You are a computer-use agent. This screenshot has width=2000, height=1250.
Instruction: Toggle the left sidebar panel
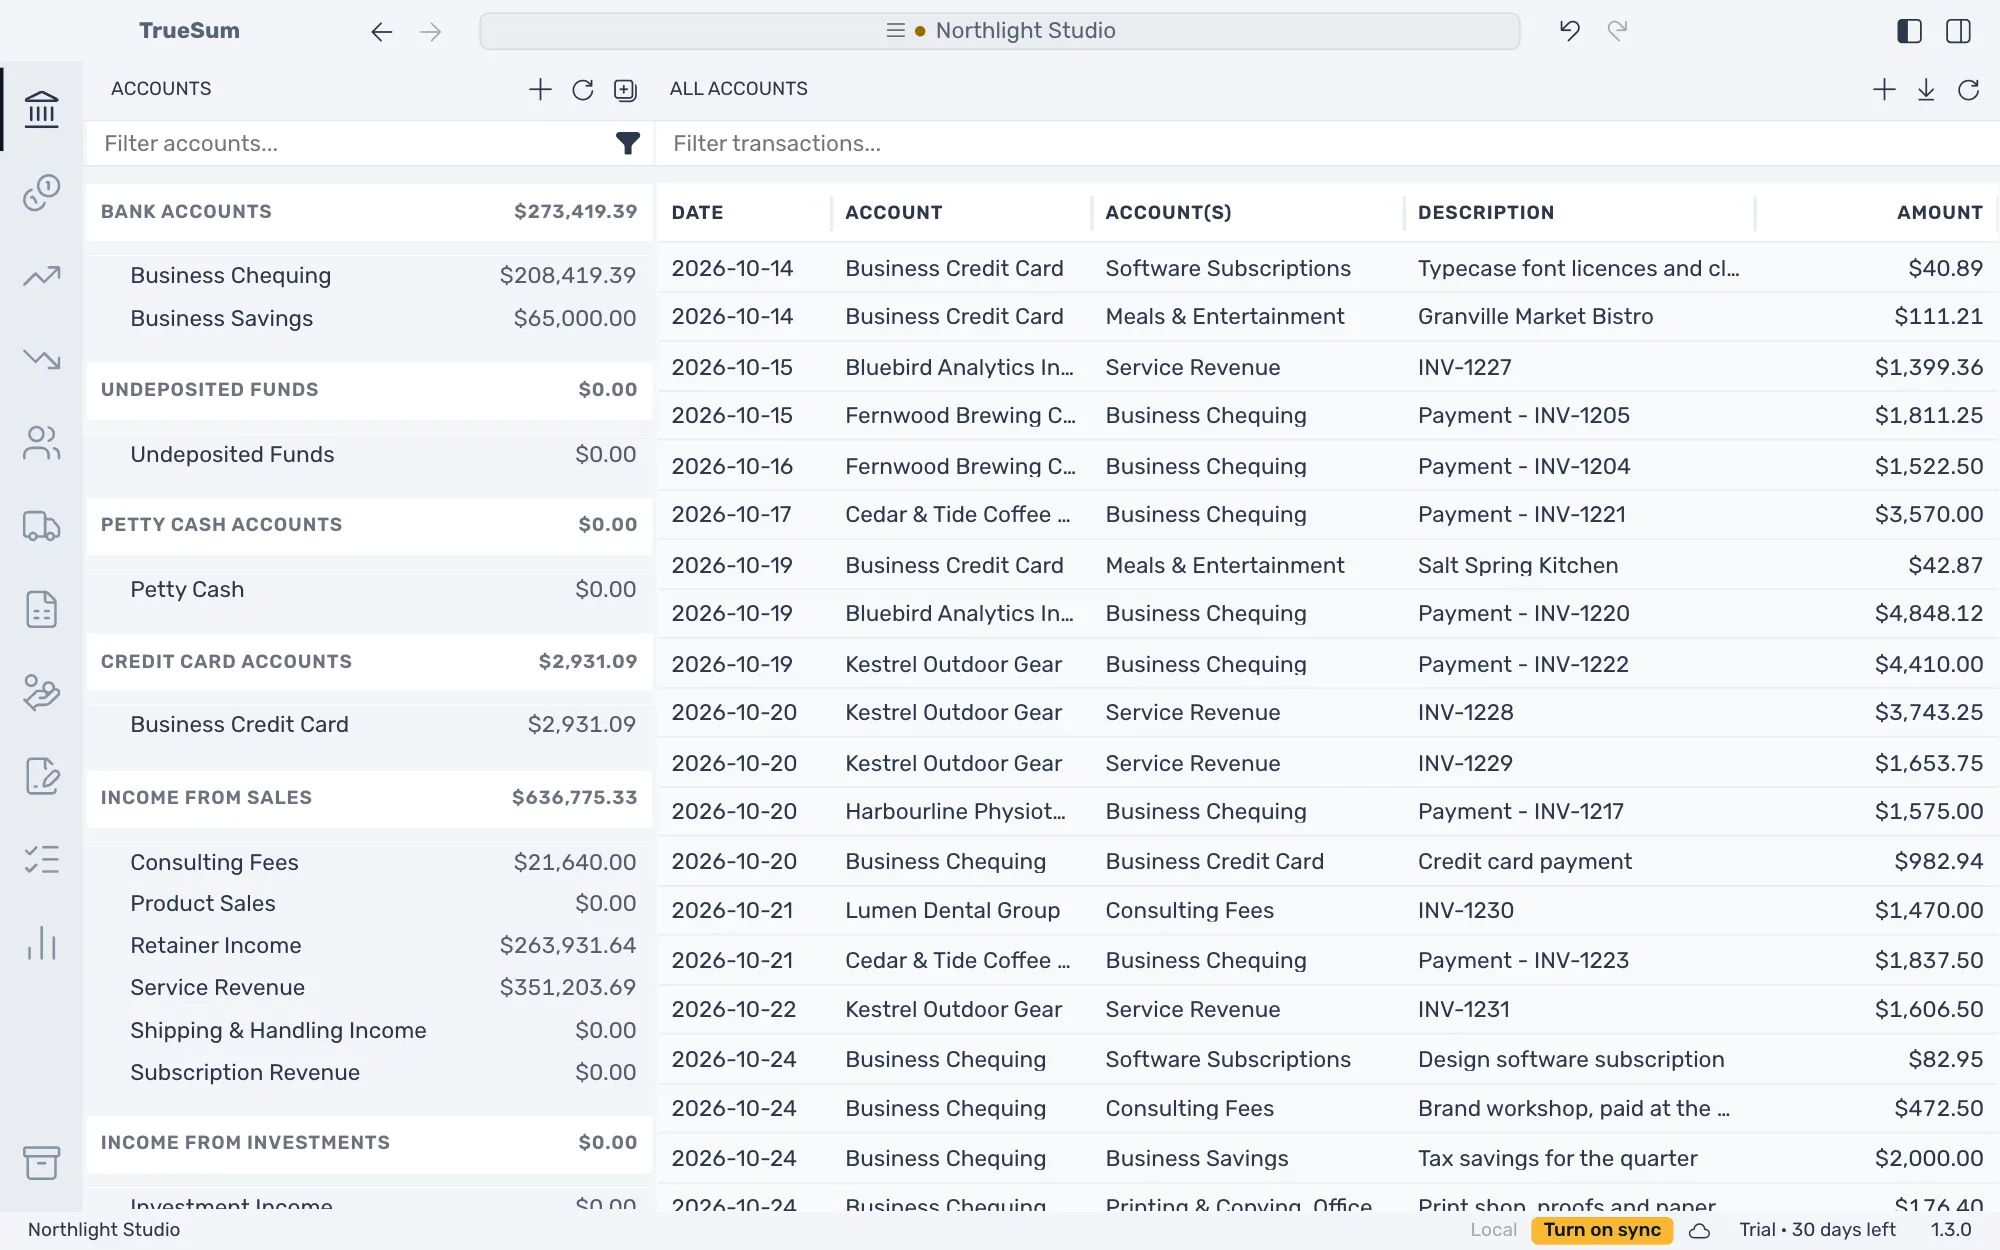pos(1909,31)
